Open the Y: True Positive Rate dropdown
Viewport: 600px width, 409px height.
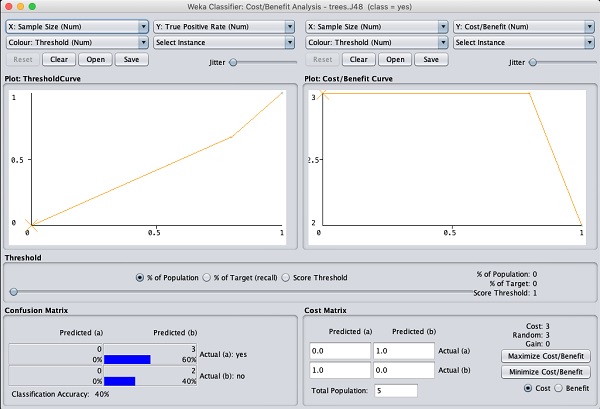coord(224,27)
